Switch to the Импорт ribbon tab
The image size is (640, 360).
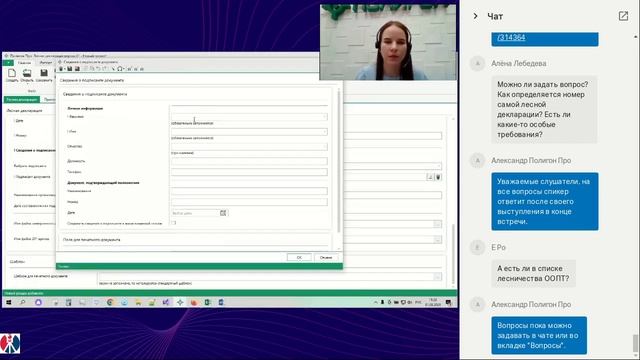[46, 62]
